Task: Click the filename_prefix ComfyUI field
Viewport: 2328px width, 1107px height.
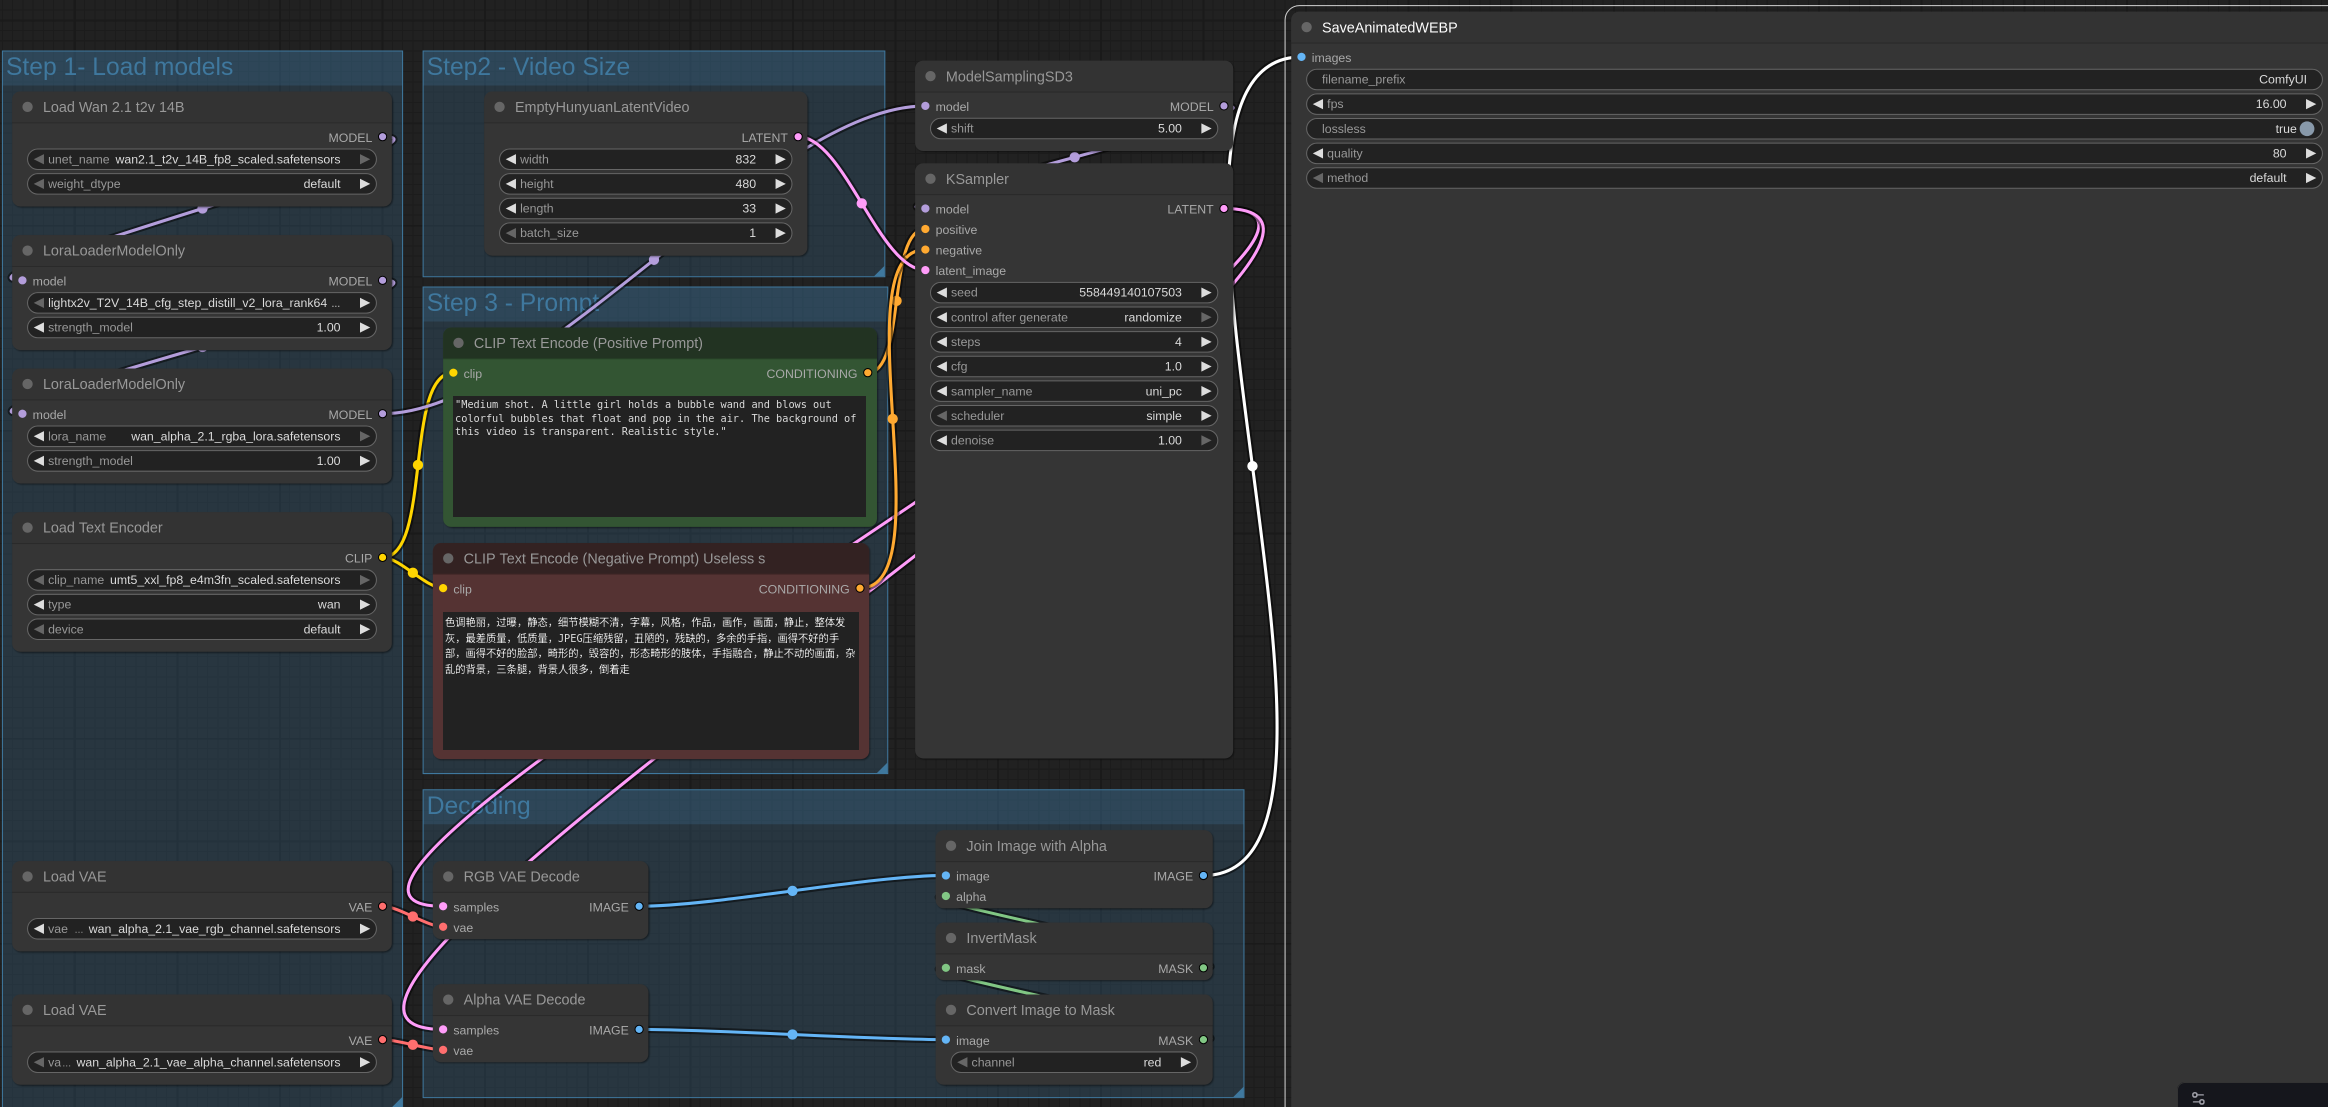Action: (x=1812, y=79)
